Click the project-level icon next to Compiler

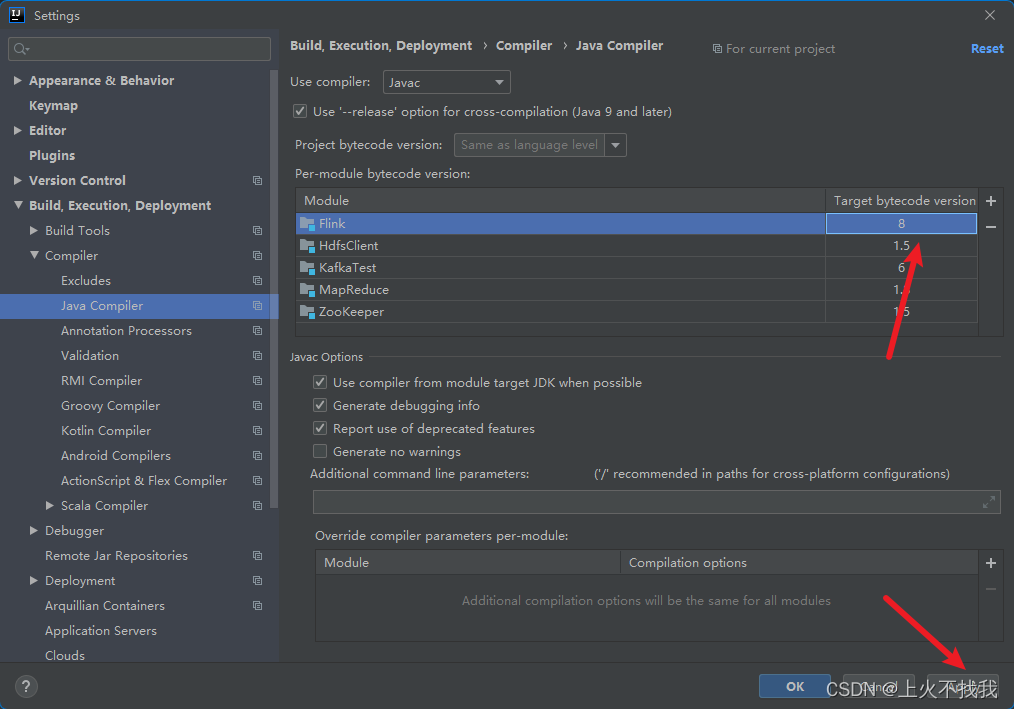tap(257, 256)
